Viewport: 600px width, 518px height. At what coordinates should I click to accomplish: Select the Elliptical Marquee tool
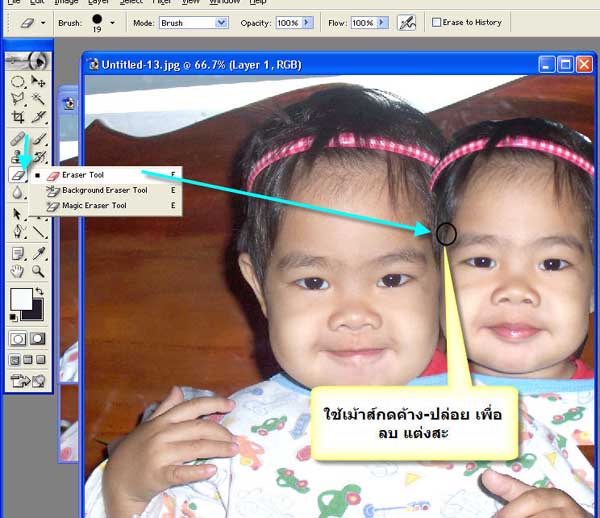point(17,81)
